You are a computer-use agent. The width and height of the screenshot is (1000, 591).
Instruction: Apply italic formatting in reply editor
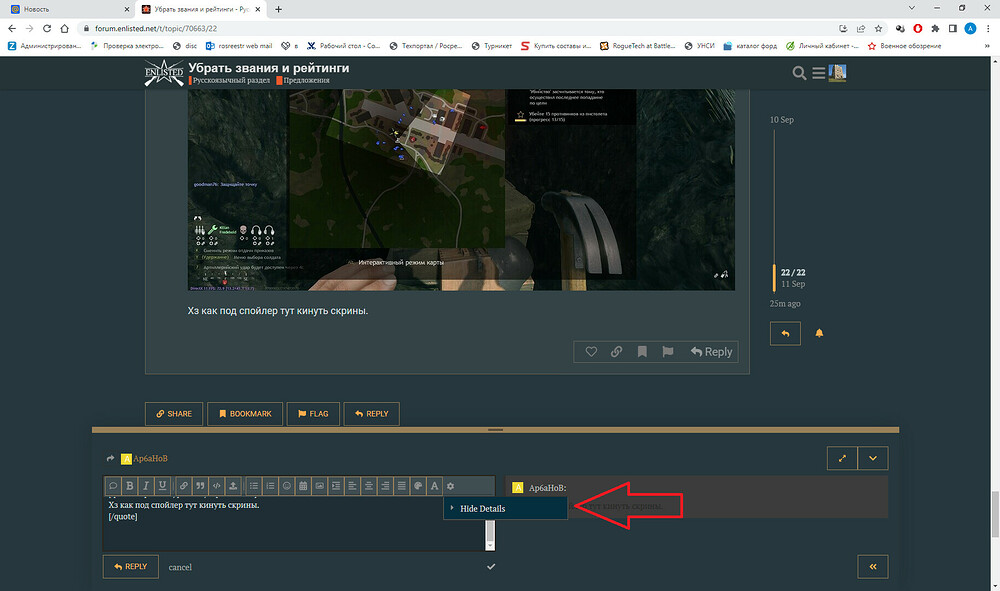click(x=146, y=486)
